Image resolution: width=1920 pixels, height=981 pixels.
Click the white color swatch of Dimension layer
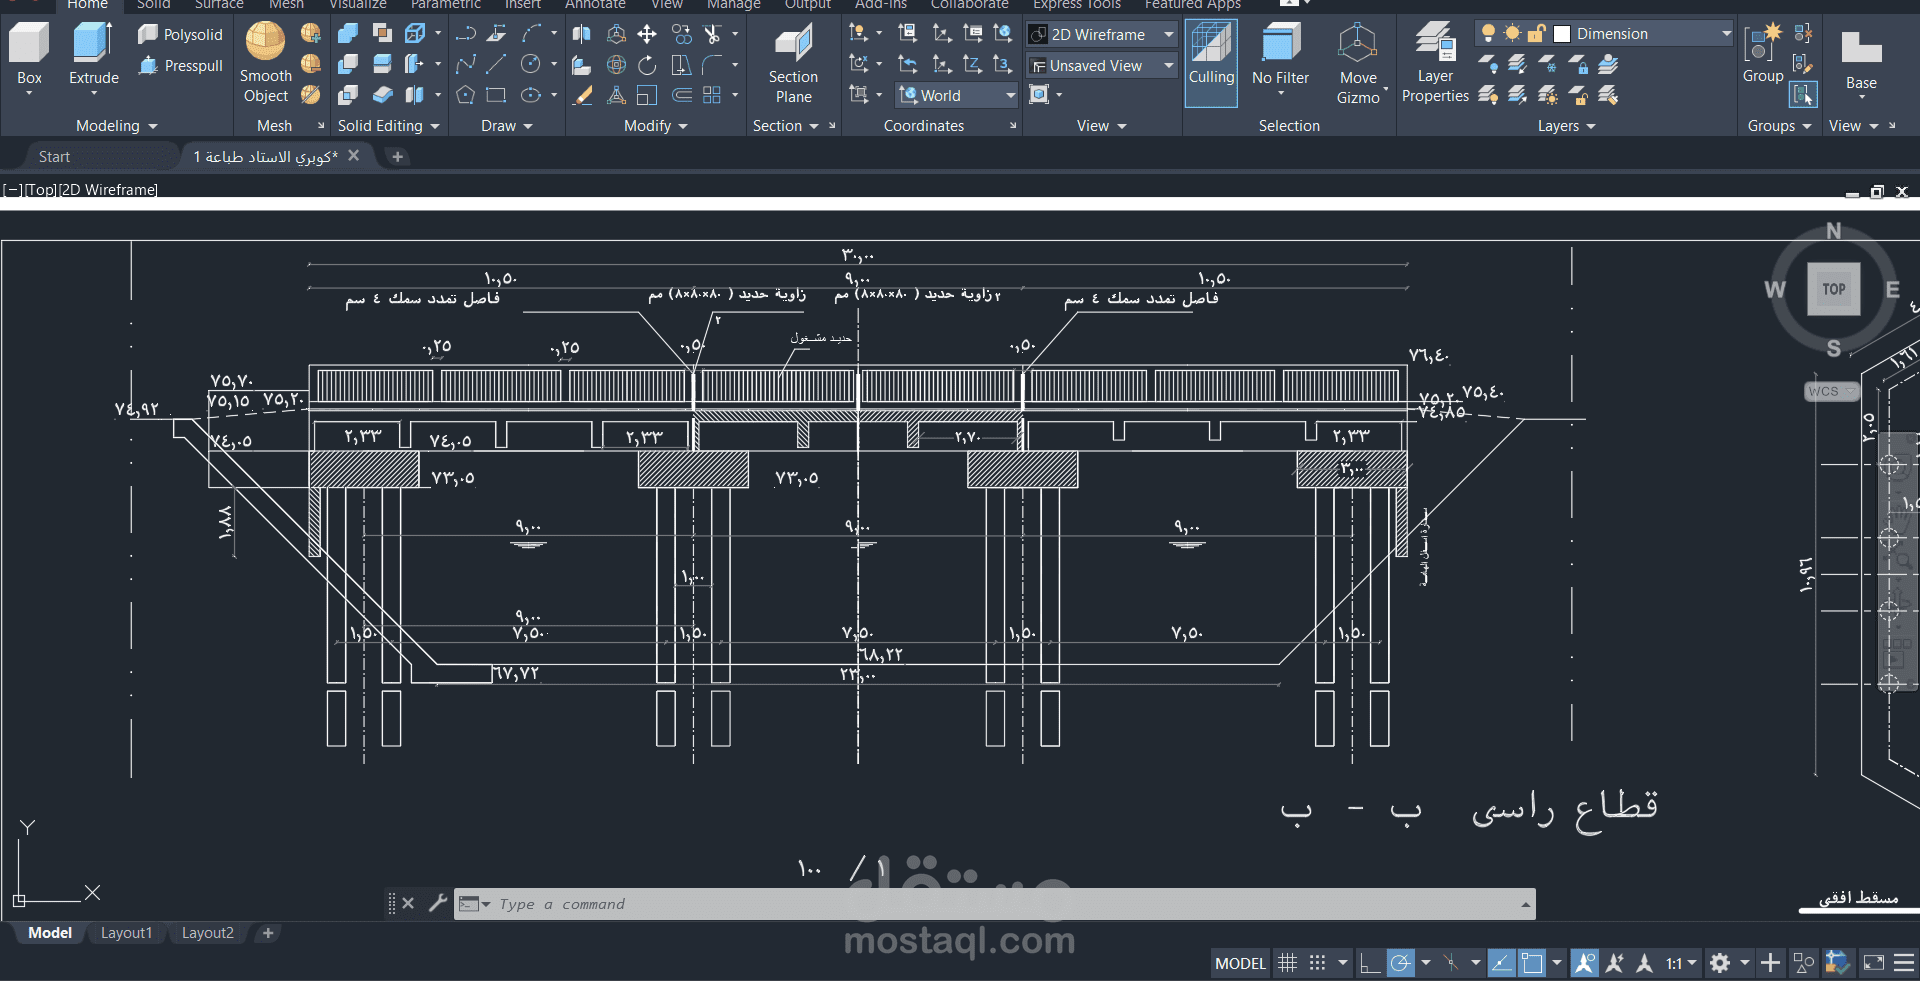tap(1562, 34)
